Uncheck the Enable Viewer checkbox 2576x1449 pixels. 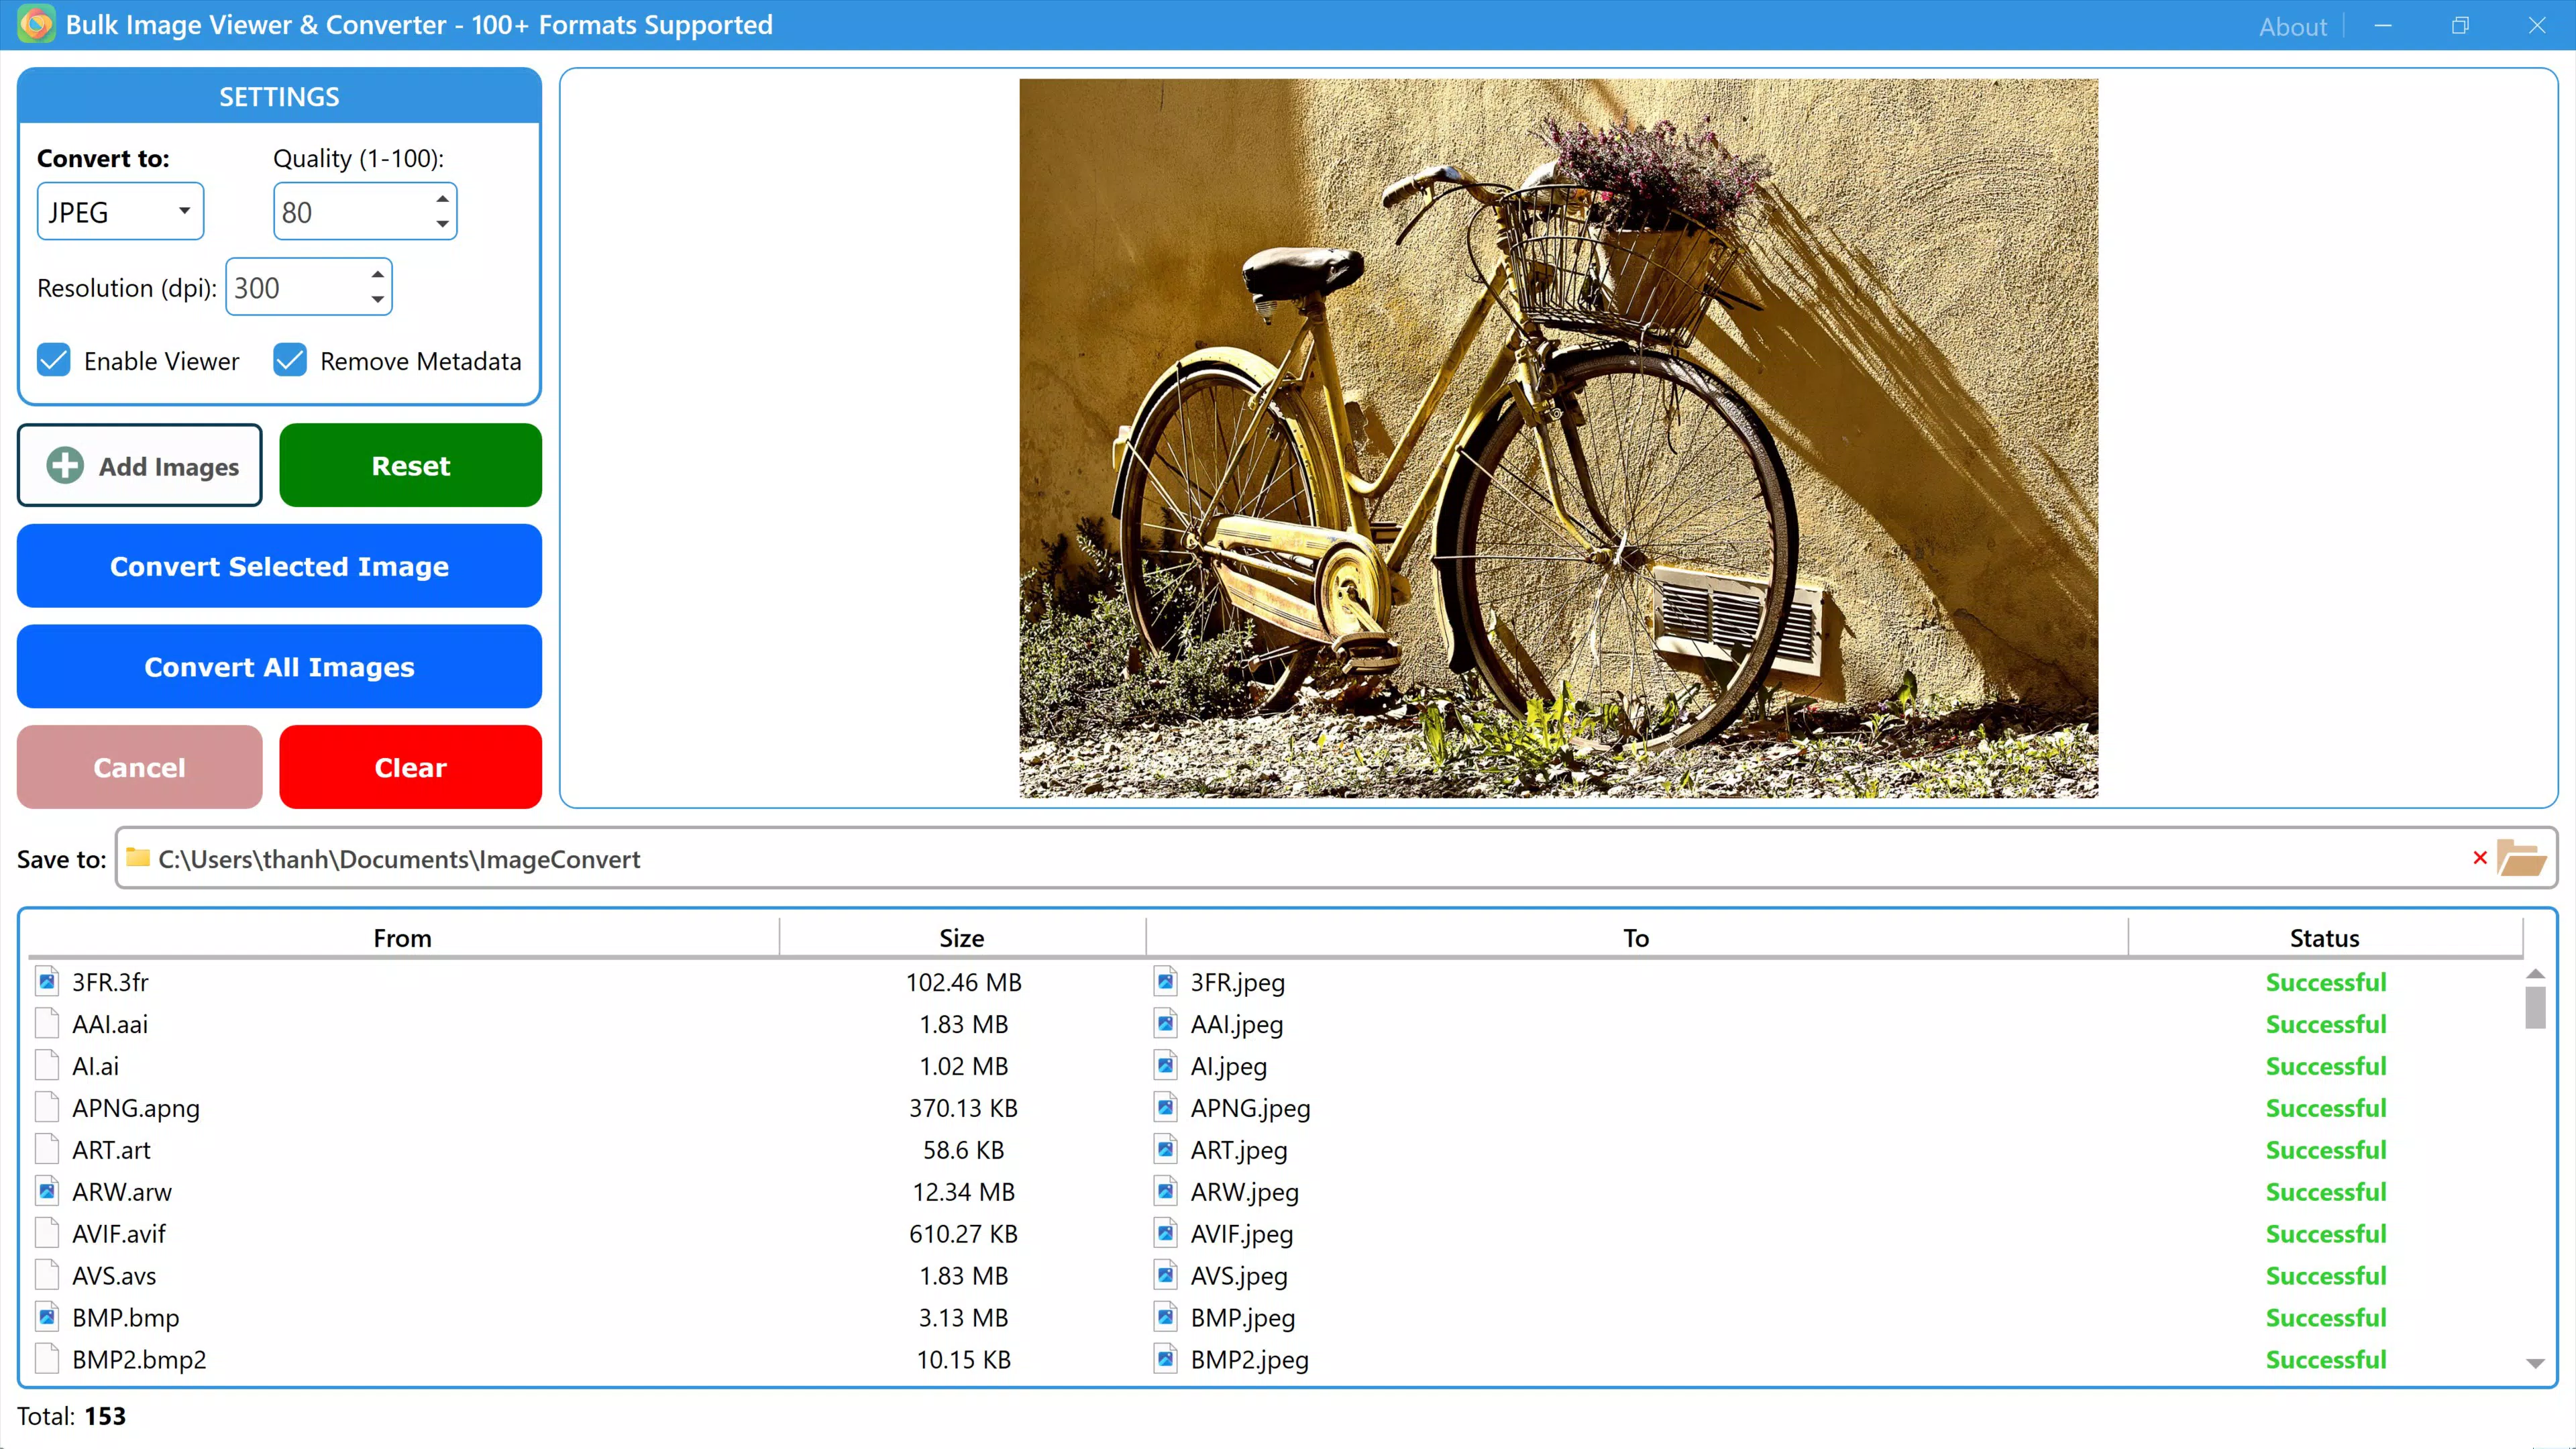(54, 360)
